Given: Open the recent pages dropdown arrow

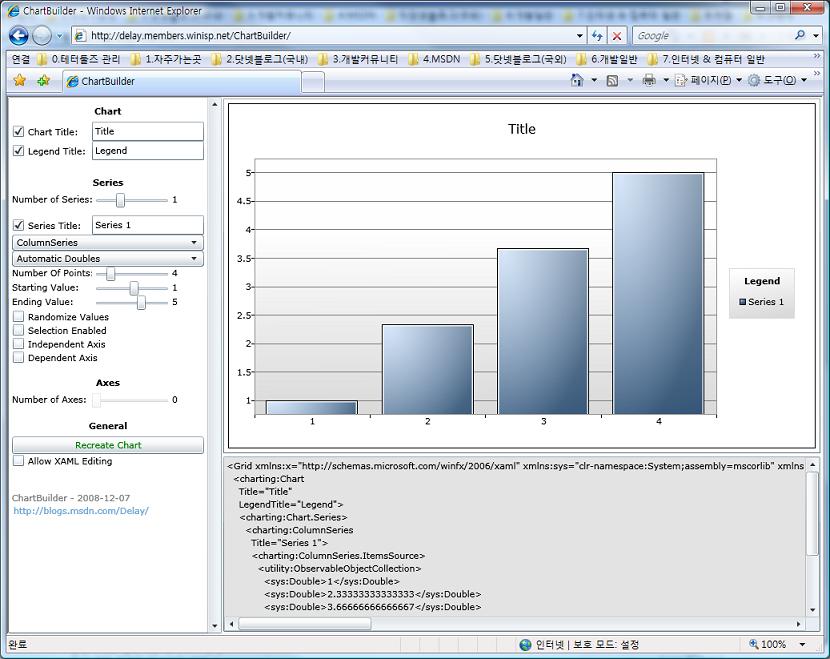Looking at the screenshot, I should point(59,36).
